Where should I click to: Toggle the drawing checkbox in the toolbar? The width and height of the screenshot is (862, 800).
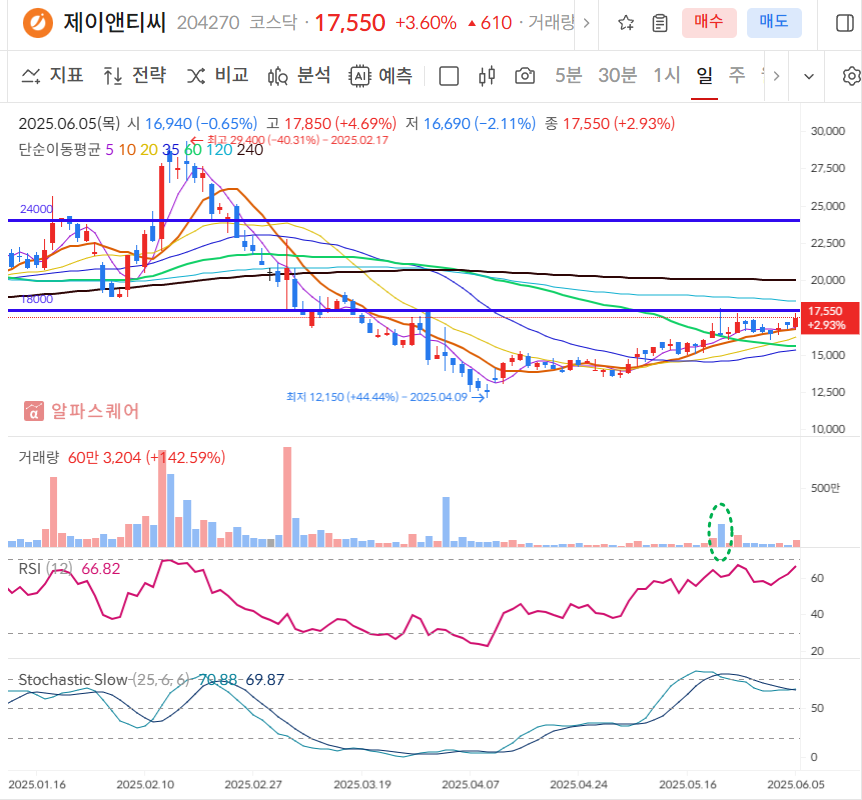pyautogui.click(x=448, y=75)
